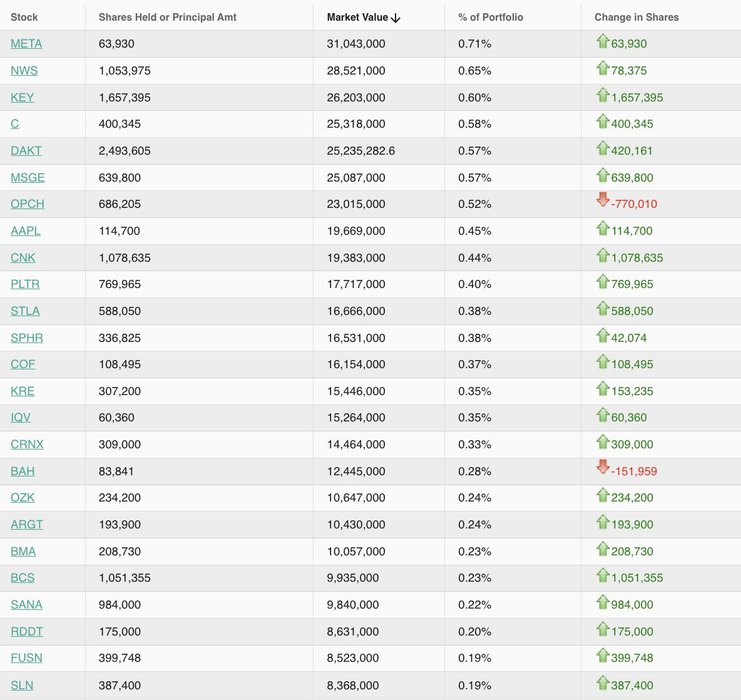Click the green up arrow for C row
The width and height of the screenshot is (741, 700).
(x=603, y=121)
